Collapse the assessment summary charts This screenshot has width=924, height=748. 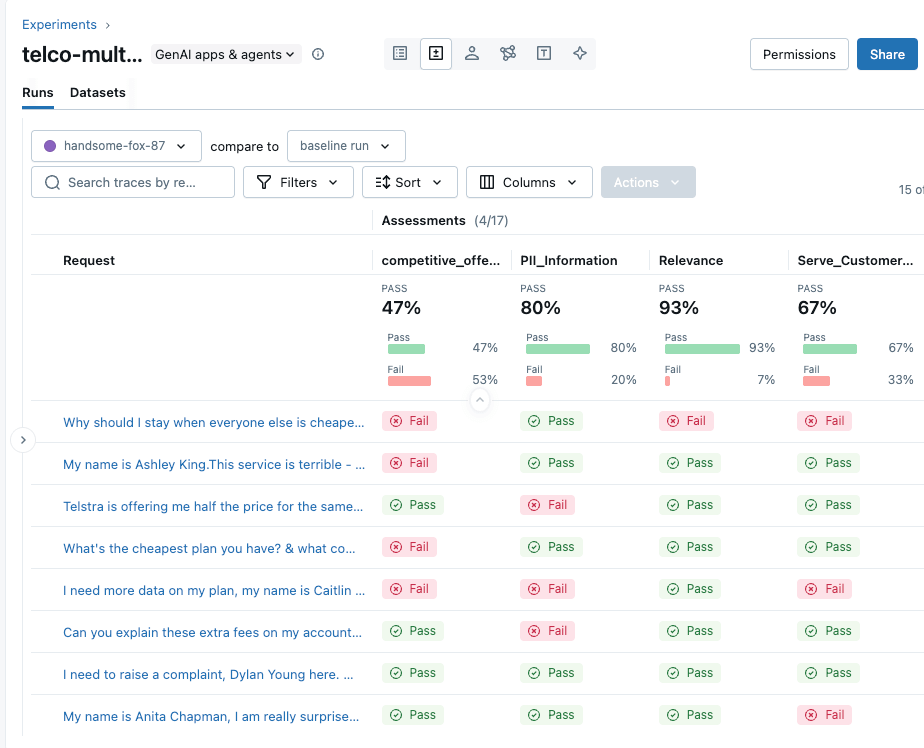point(479,400)
